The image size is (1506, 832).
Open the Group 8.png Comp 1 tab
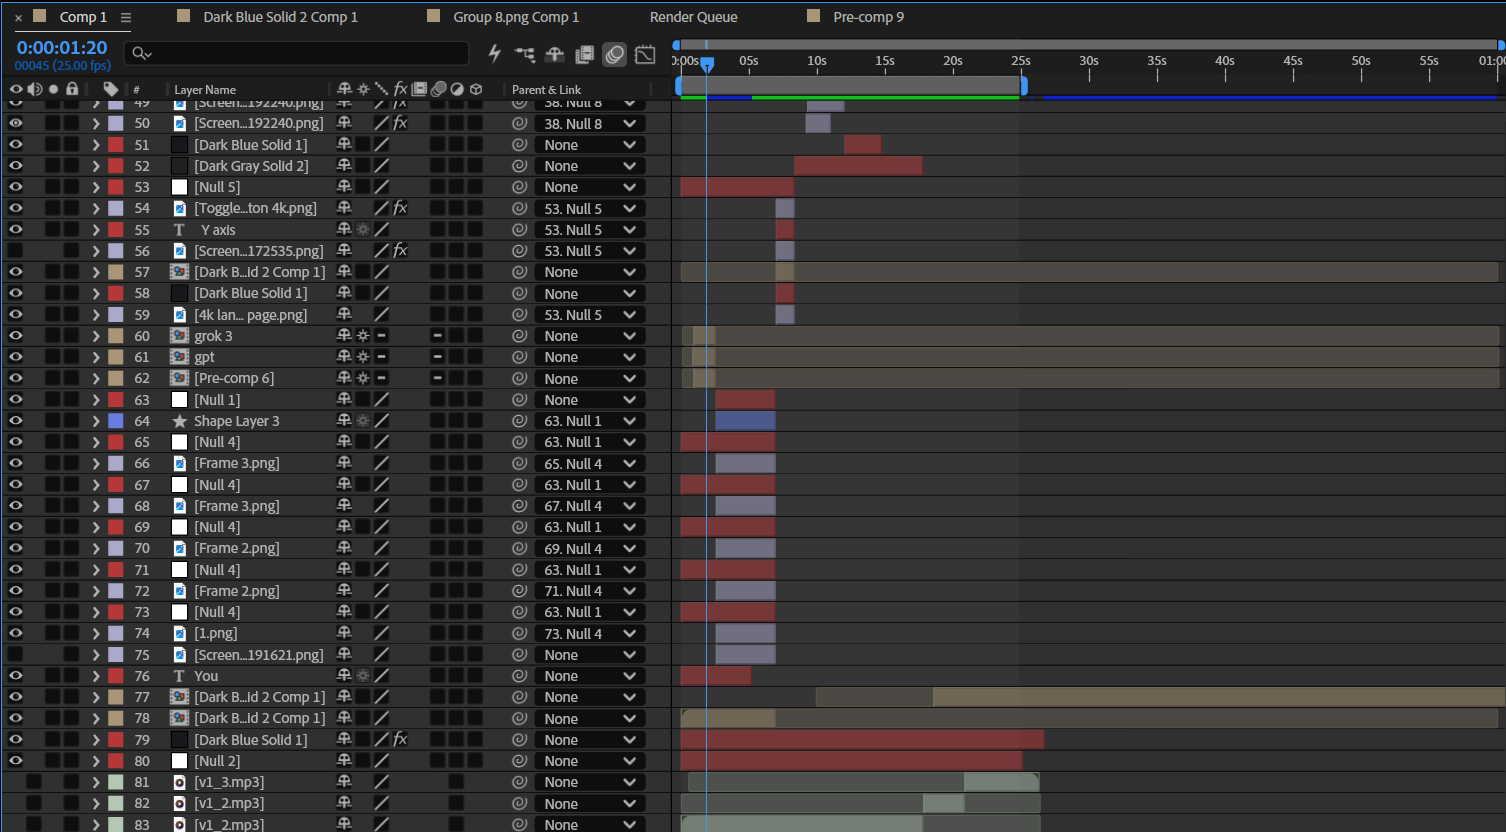pos(516,17)
